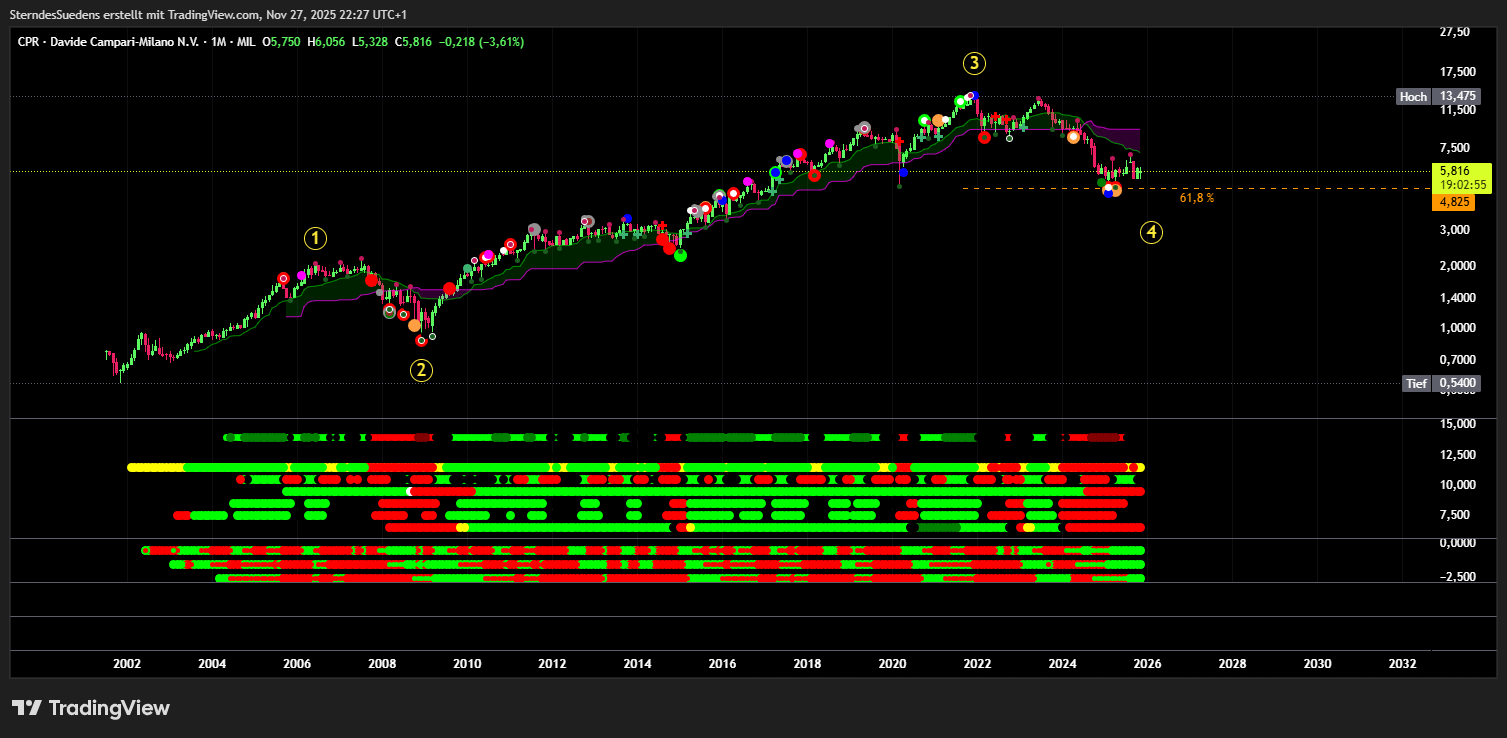1507x738 pixels.
Task: Click the 2032 label on the time axis
Action: pos(1402,664)
